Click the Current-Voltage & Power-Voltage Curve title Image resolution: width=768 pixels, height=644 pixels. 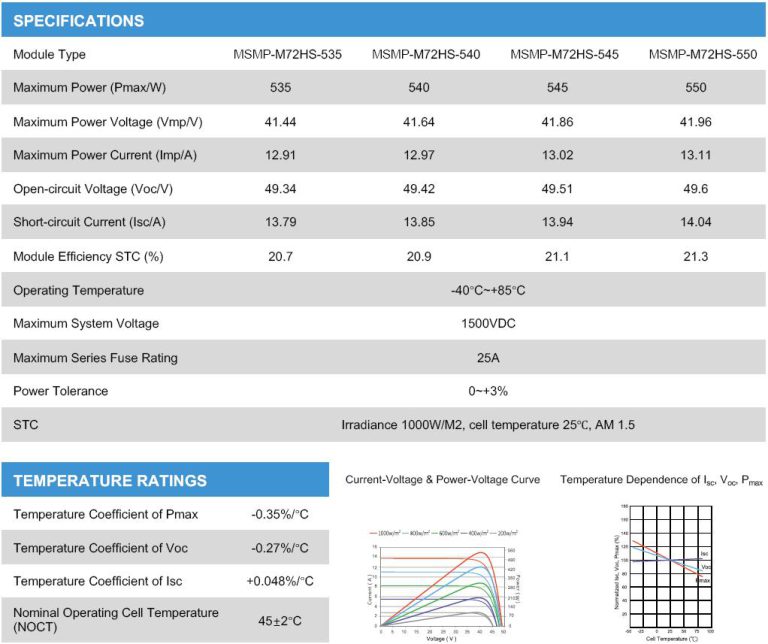tap(442, 480)
